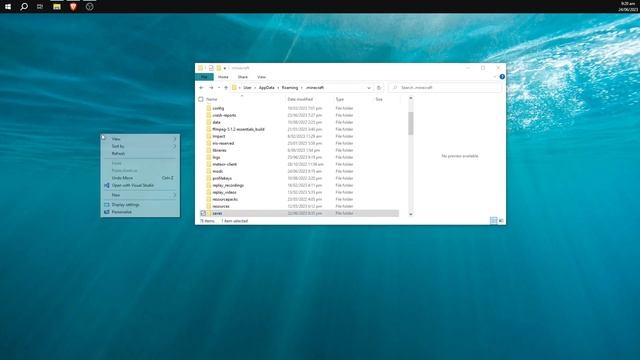
Task: Open the New submenu in the context menu
Action: (x=140, y=195)
